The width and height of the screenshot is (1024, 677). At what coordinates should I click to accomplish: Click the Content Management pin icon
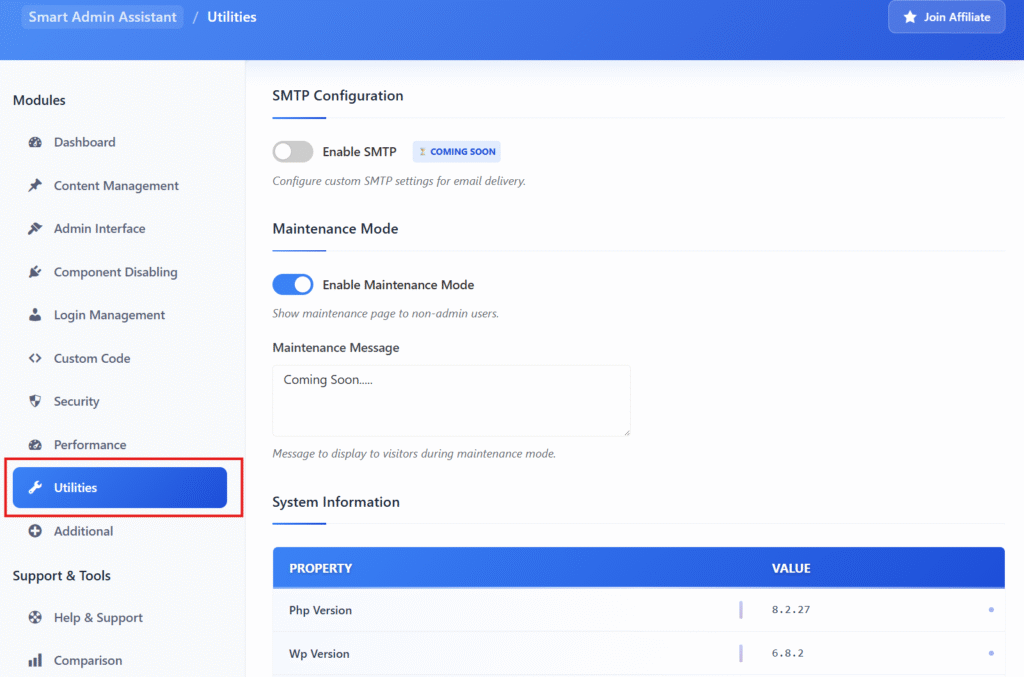click(35, 185)
